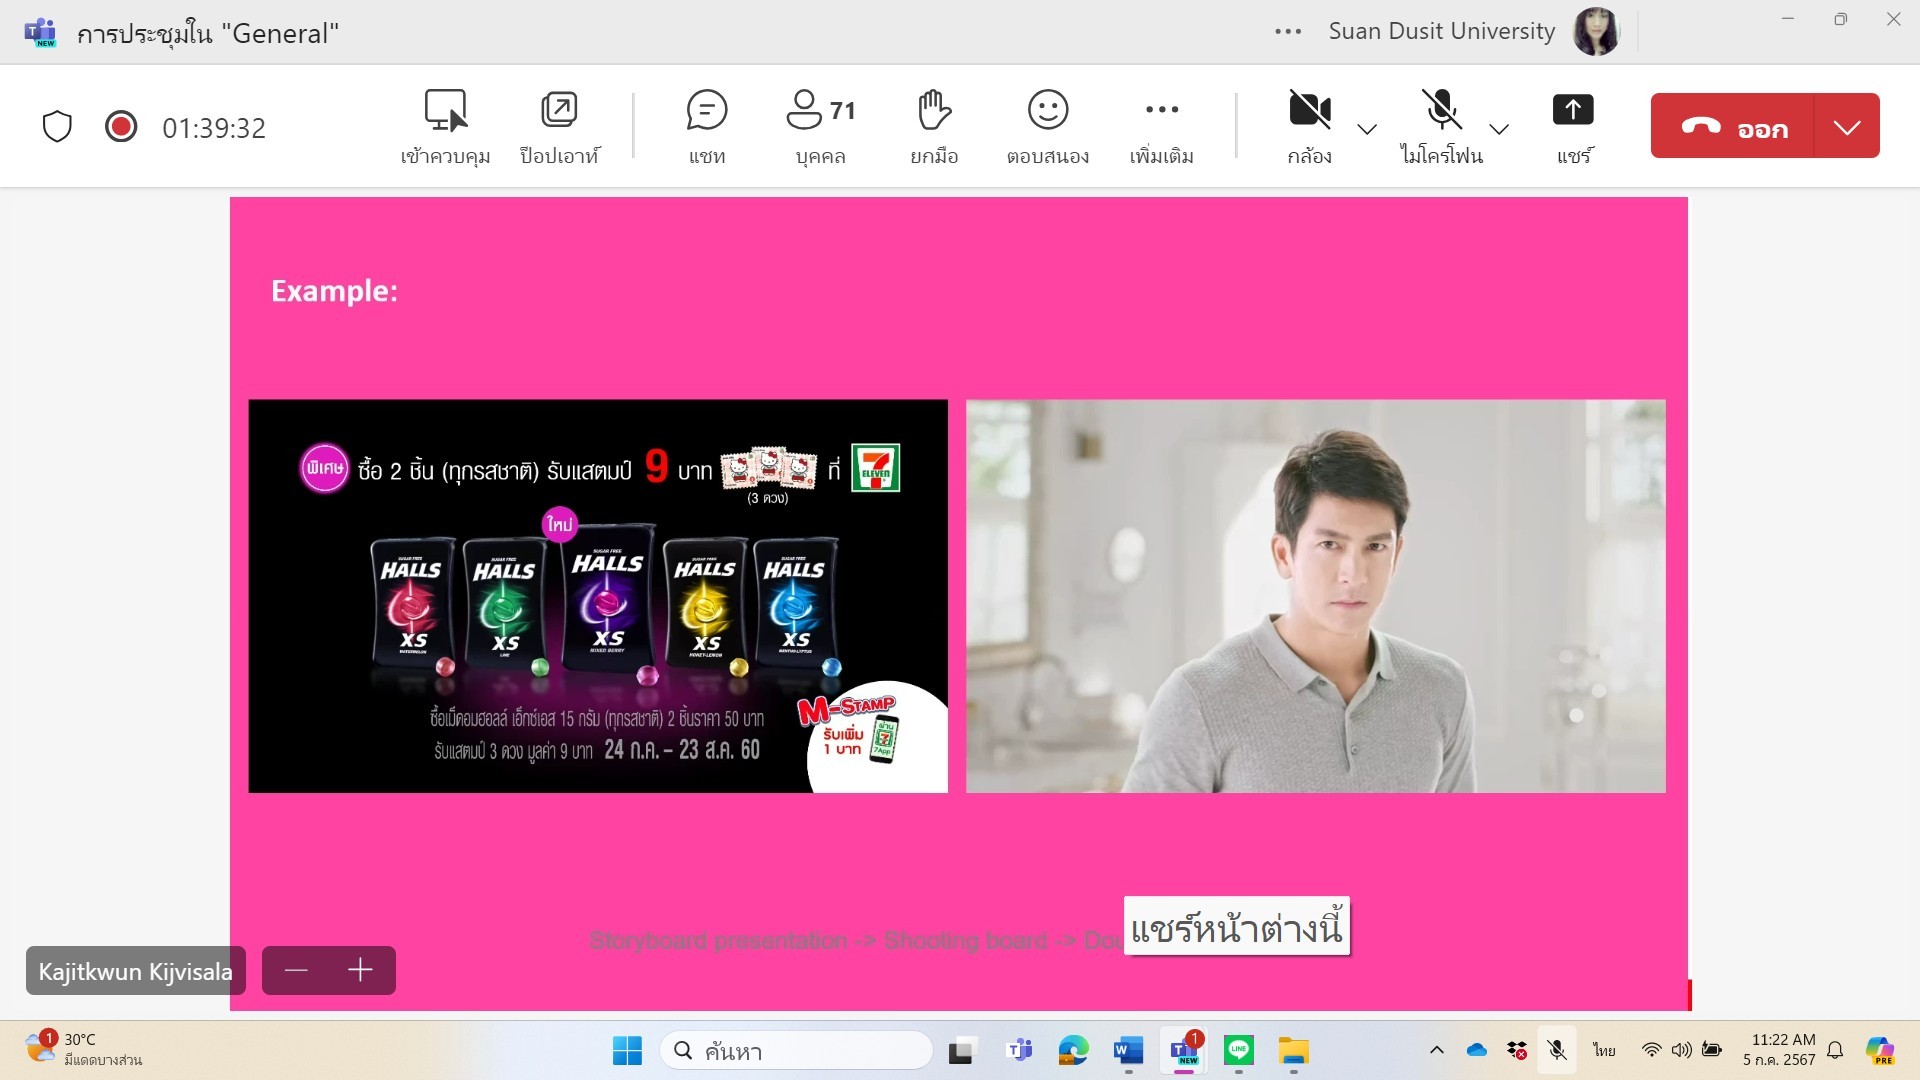Viewport: 1920px width, 1080px height.
Task: Leave the meeting with the red ออก button
Action: [x=1732, y=126]
